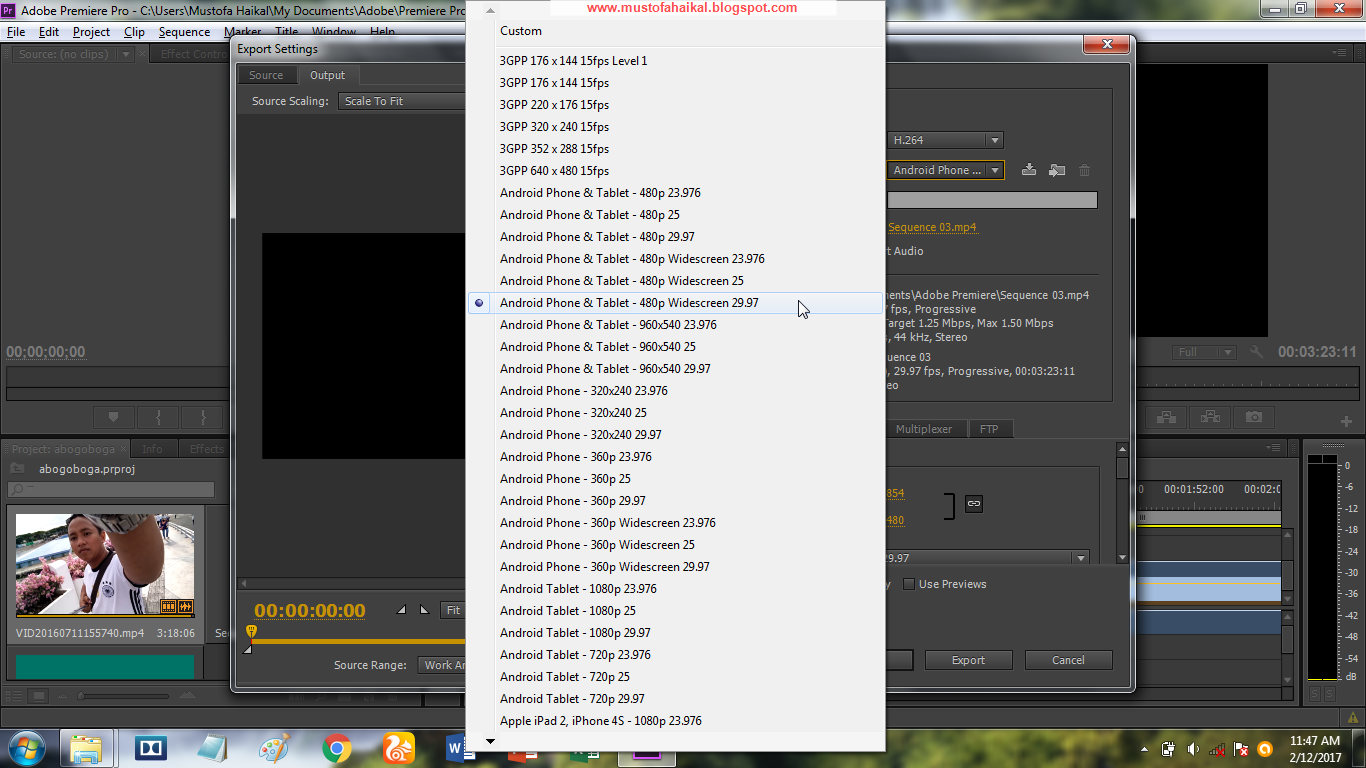Click the export preview yellow playhead marker
Viewport: 1366px width, 768px height.
(x=251, y=632)
